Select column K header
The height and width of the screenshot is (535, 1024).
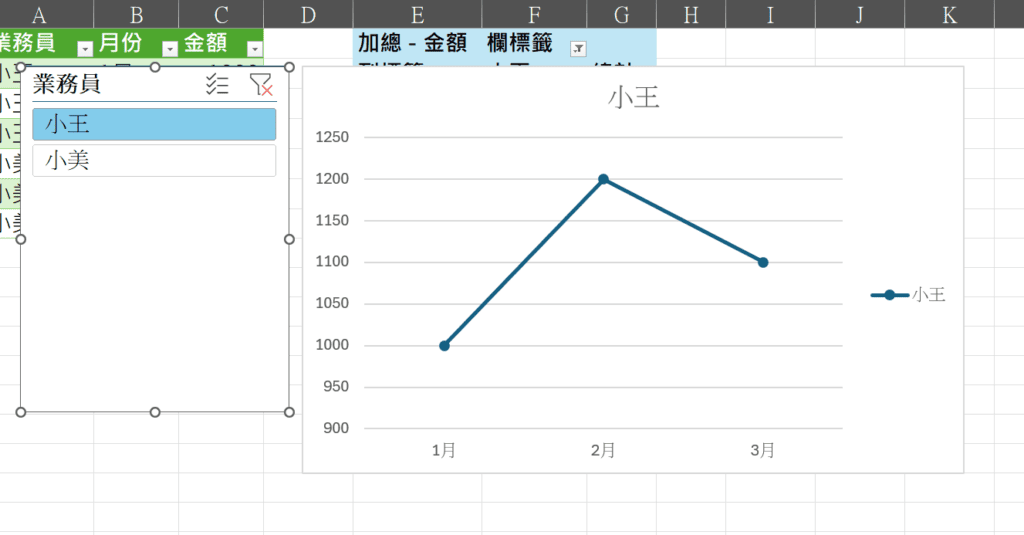949,14
